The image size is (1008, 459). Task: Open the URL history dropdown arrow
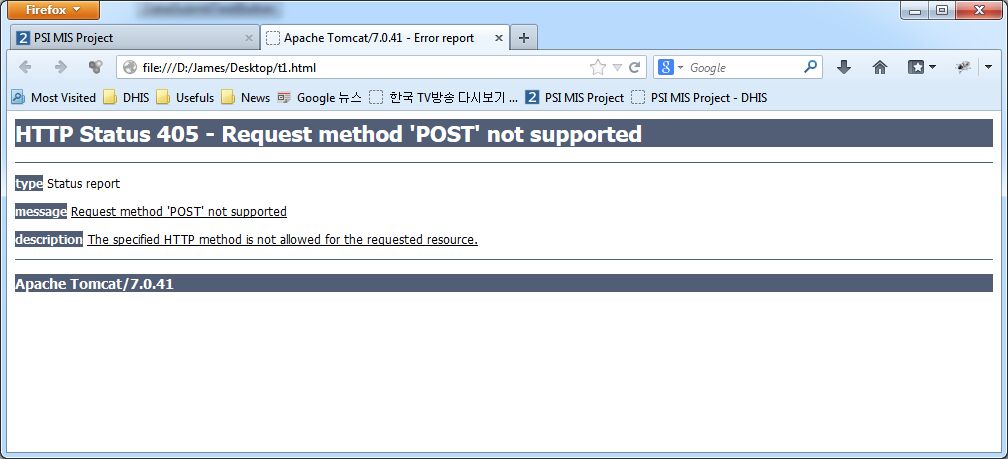pyautogui.click(x=616, y=68)
